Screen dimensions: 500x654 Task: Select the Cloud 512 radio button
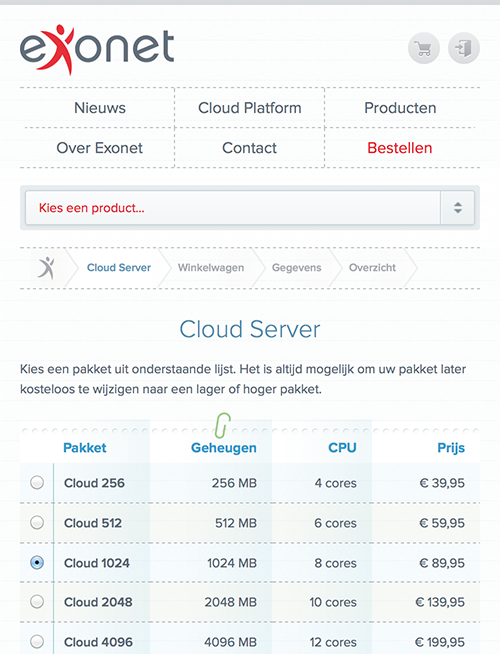click(37, 522)
